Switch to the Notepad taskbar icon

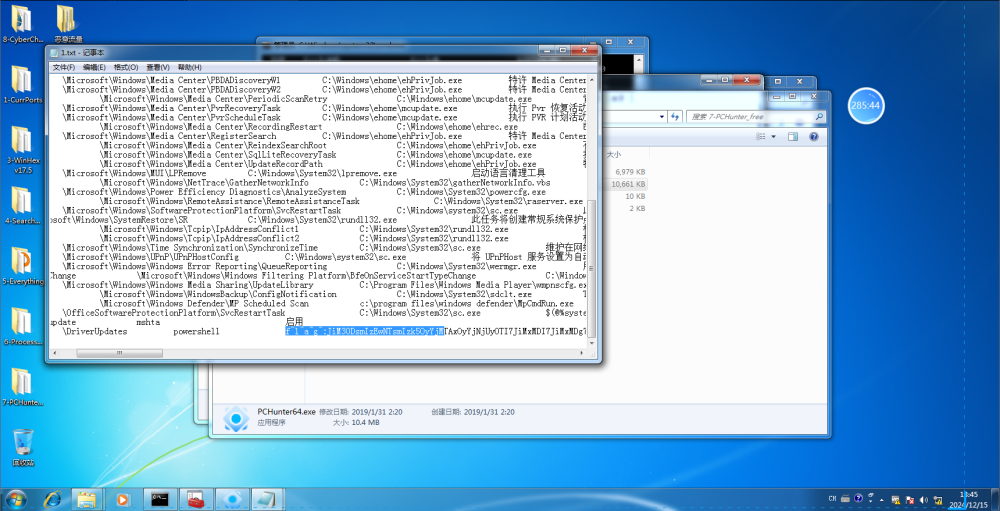click(266, 498)
